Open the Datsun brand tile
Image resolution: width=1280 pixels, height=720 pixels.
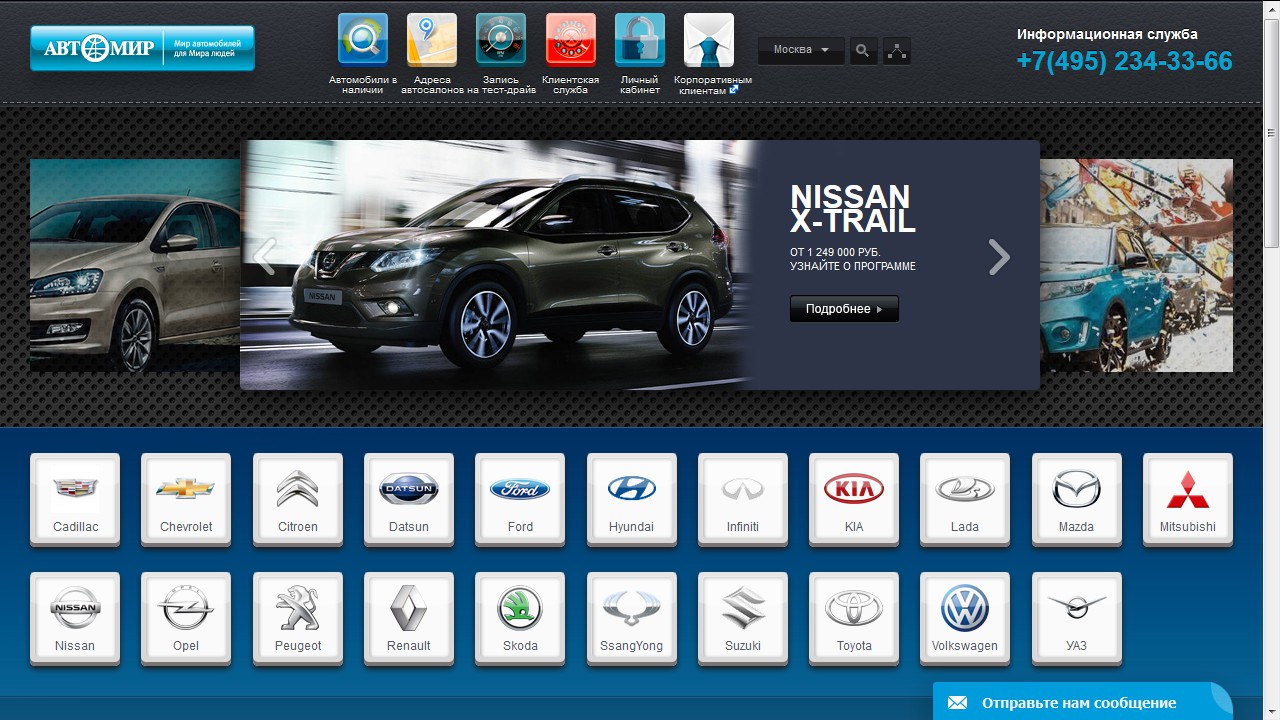[x=409, y=500]
